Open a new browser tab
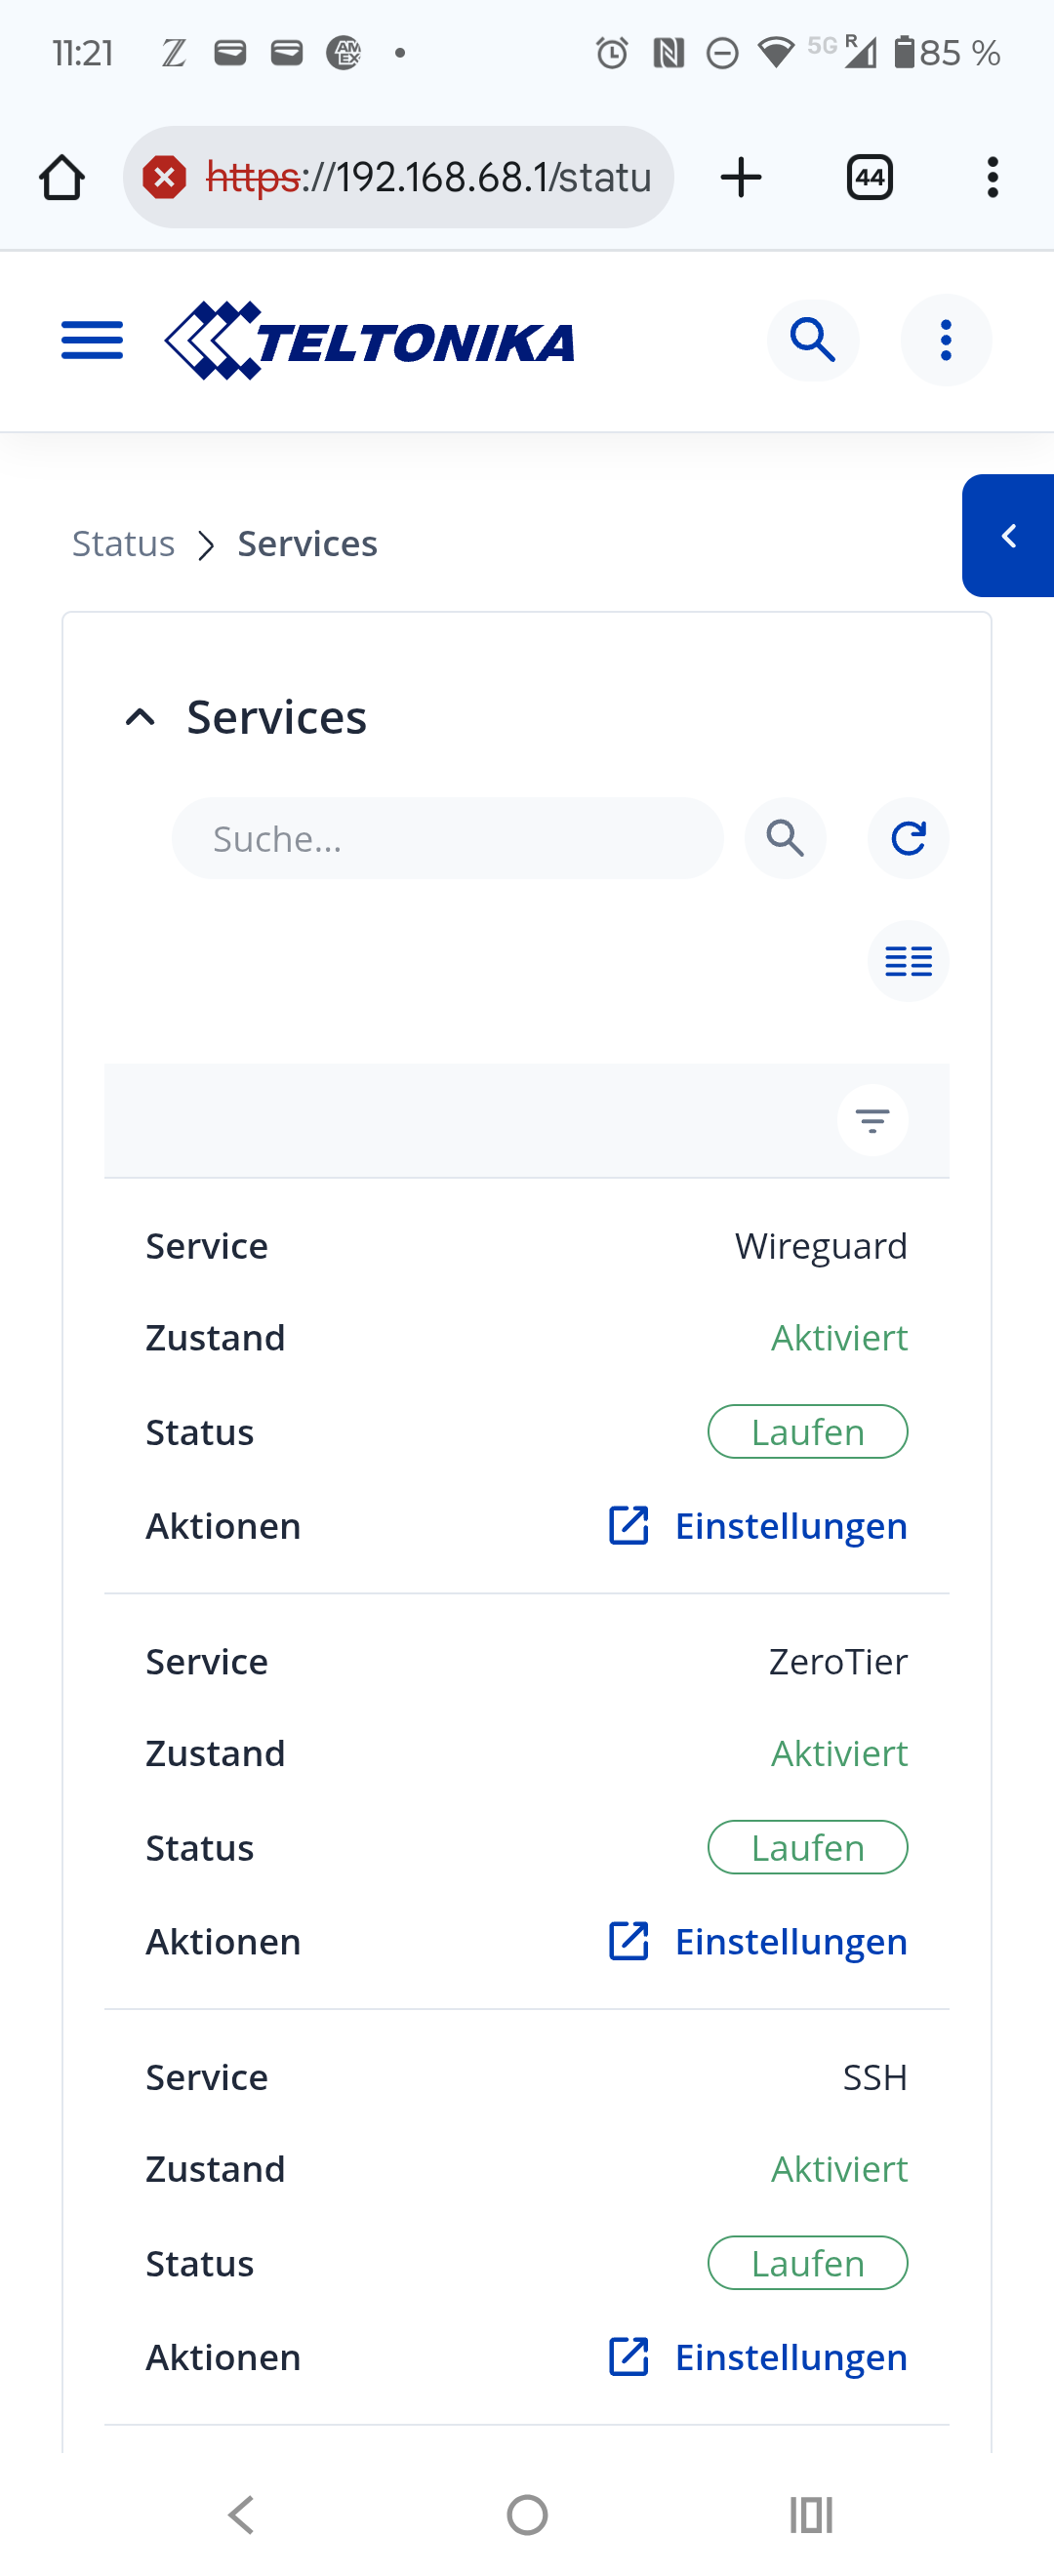This screenshot has height=2576, width=1054. pyautogui.click(x=741, y=178)
